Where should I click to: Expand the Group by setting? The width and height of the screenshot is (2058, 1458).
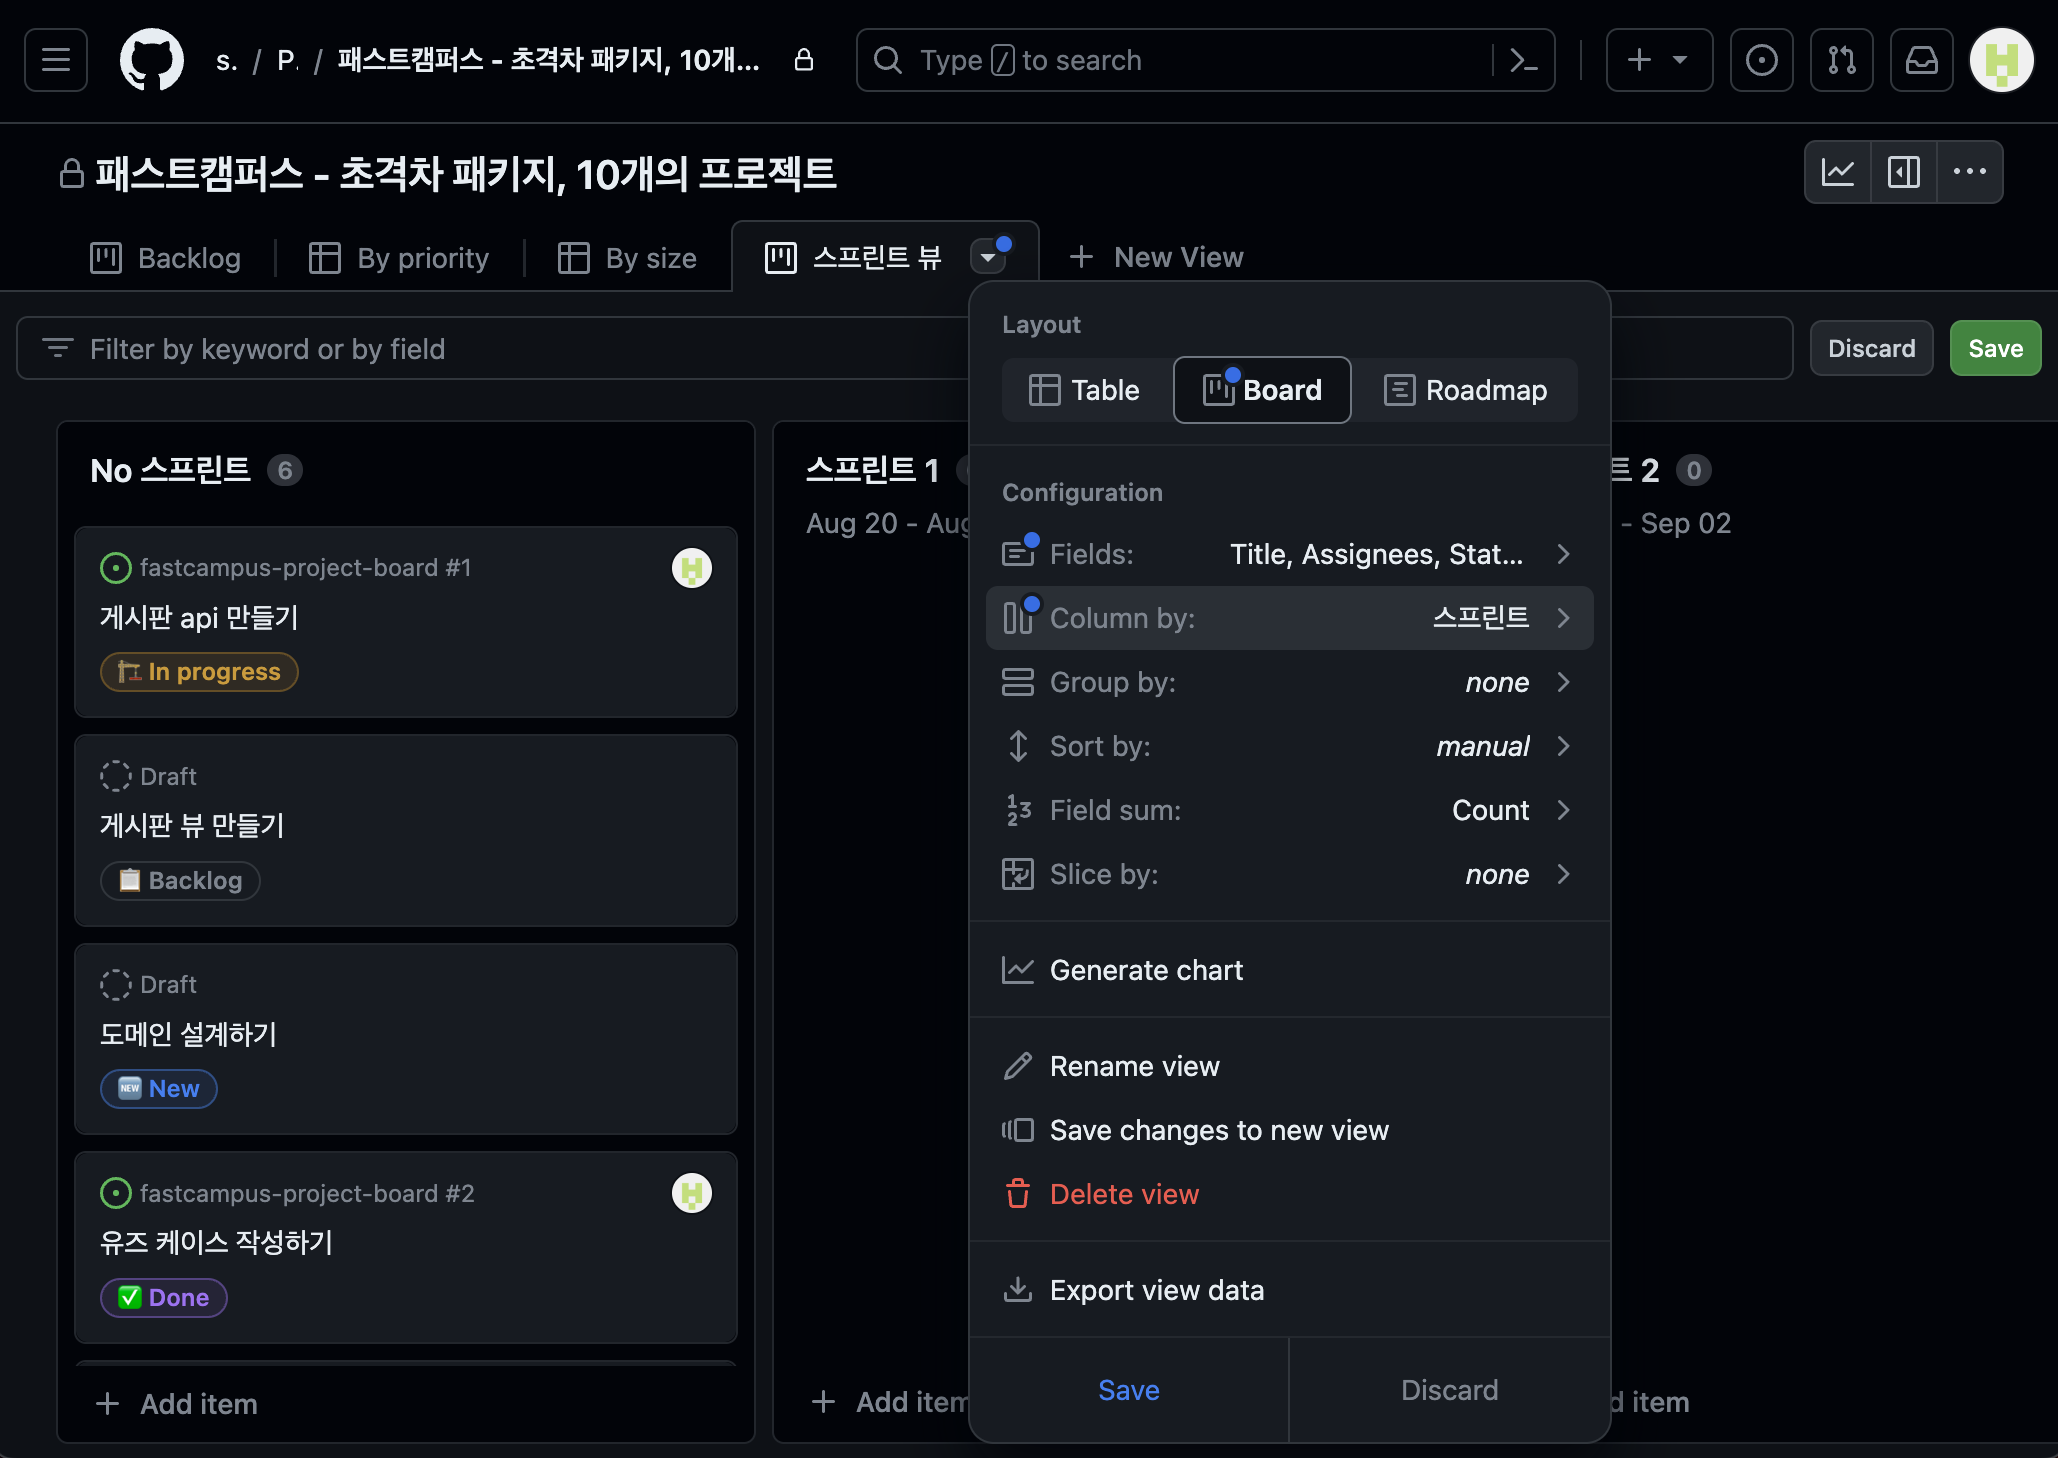[x=1289, y=682]
